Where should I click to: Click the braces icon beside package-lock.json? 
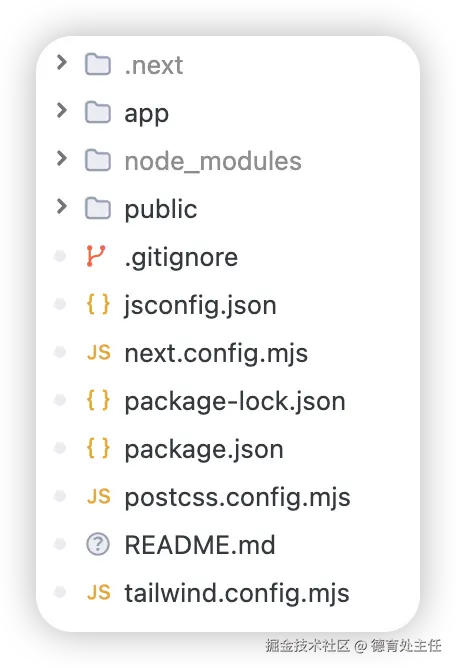pos(98,401)
